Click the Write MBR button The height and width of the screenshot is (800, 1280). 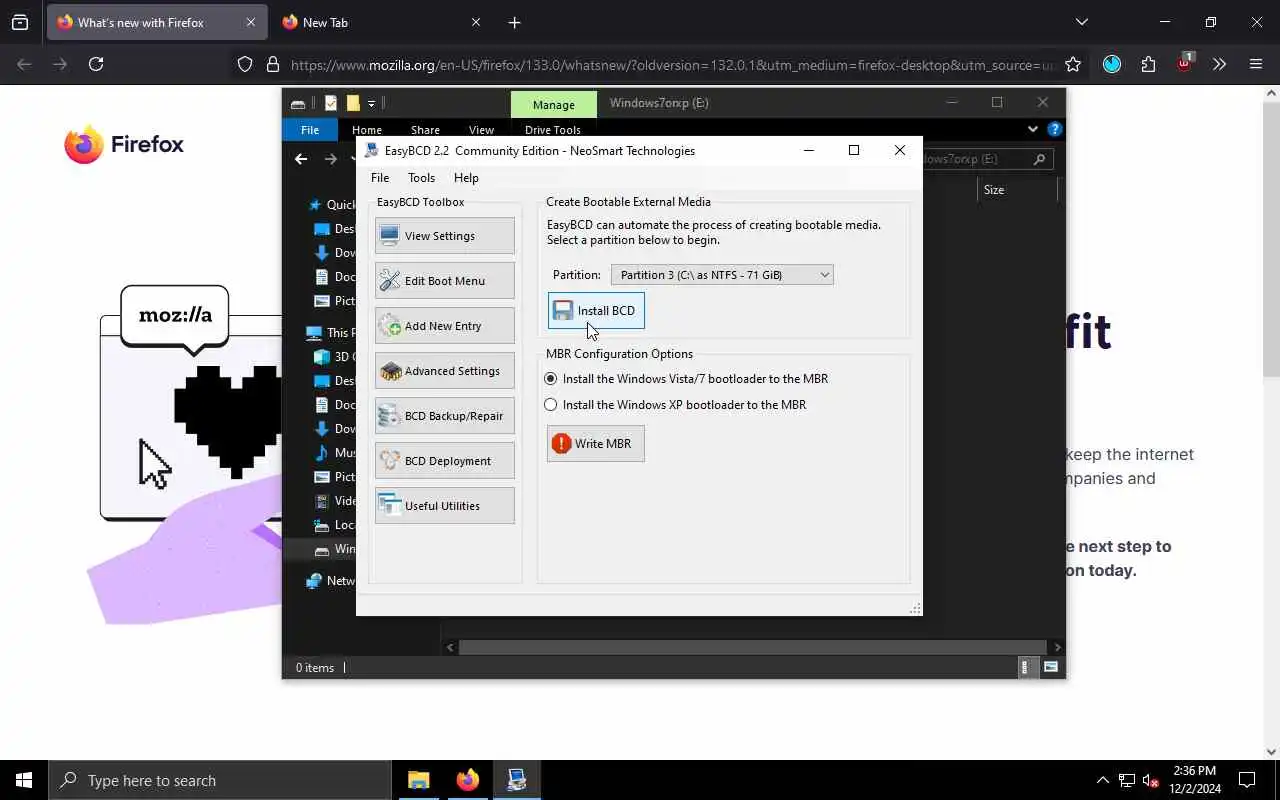(x=596, y=443)
